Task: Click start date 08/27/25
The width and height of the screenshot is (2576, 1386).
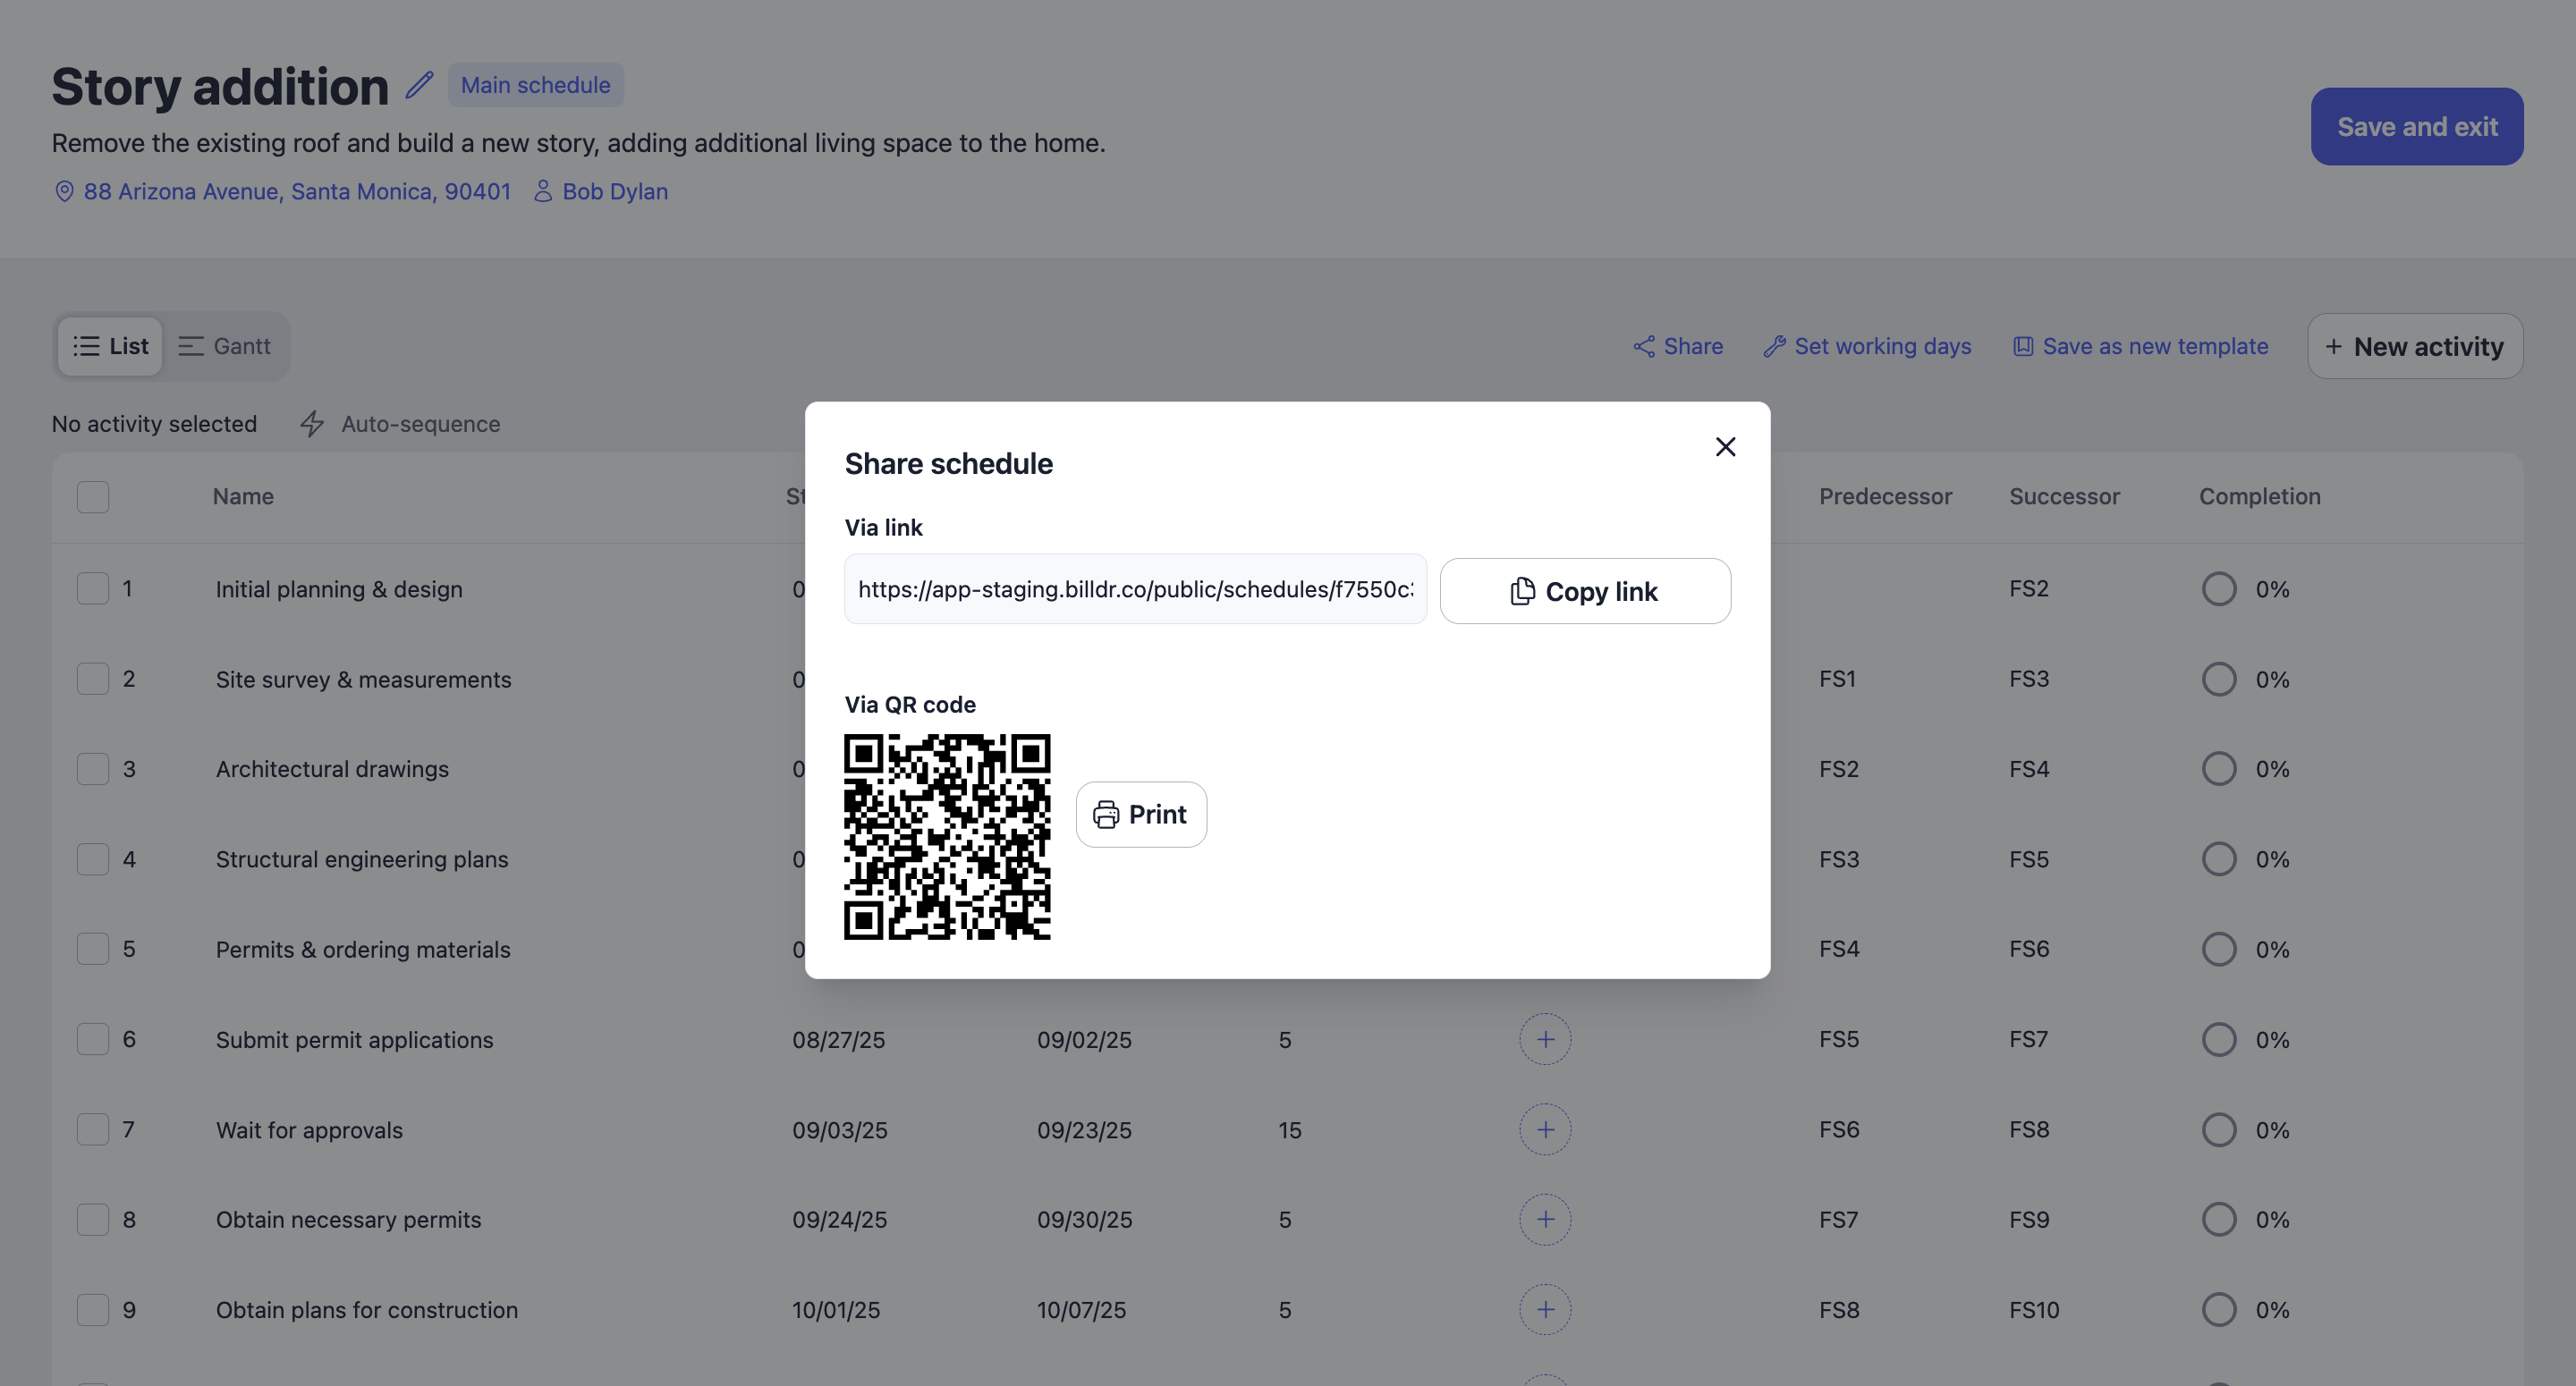Action: tap(838, 1040)
